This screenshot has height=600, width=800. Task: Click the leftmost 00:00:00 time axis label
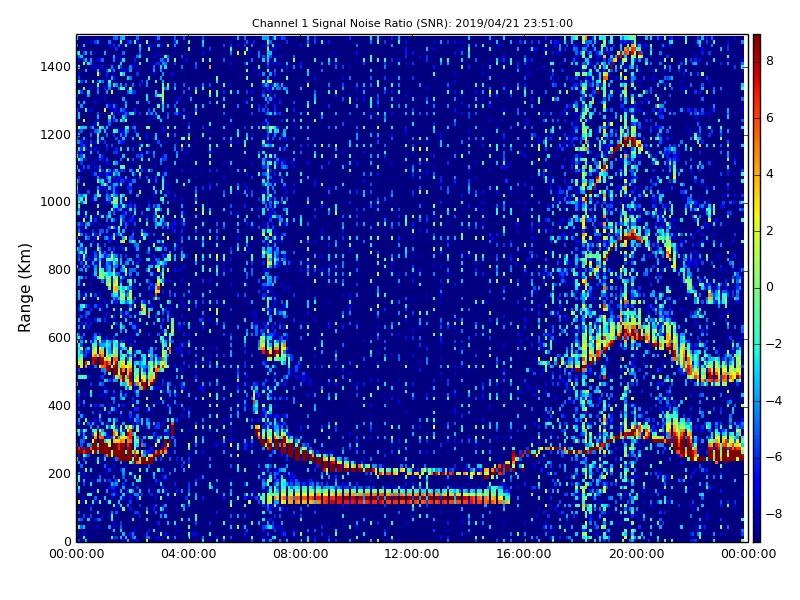[77, 554]
